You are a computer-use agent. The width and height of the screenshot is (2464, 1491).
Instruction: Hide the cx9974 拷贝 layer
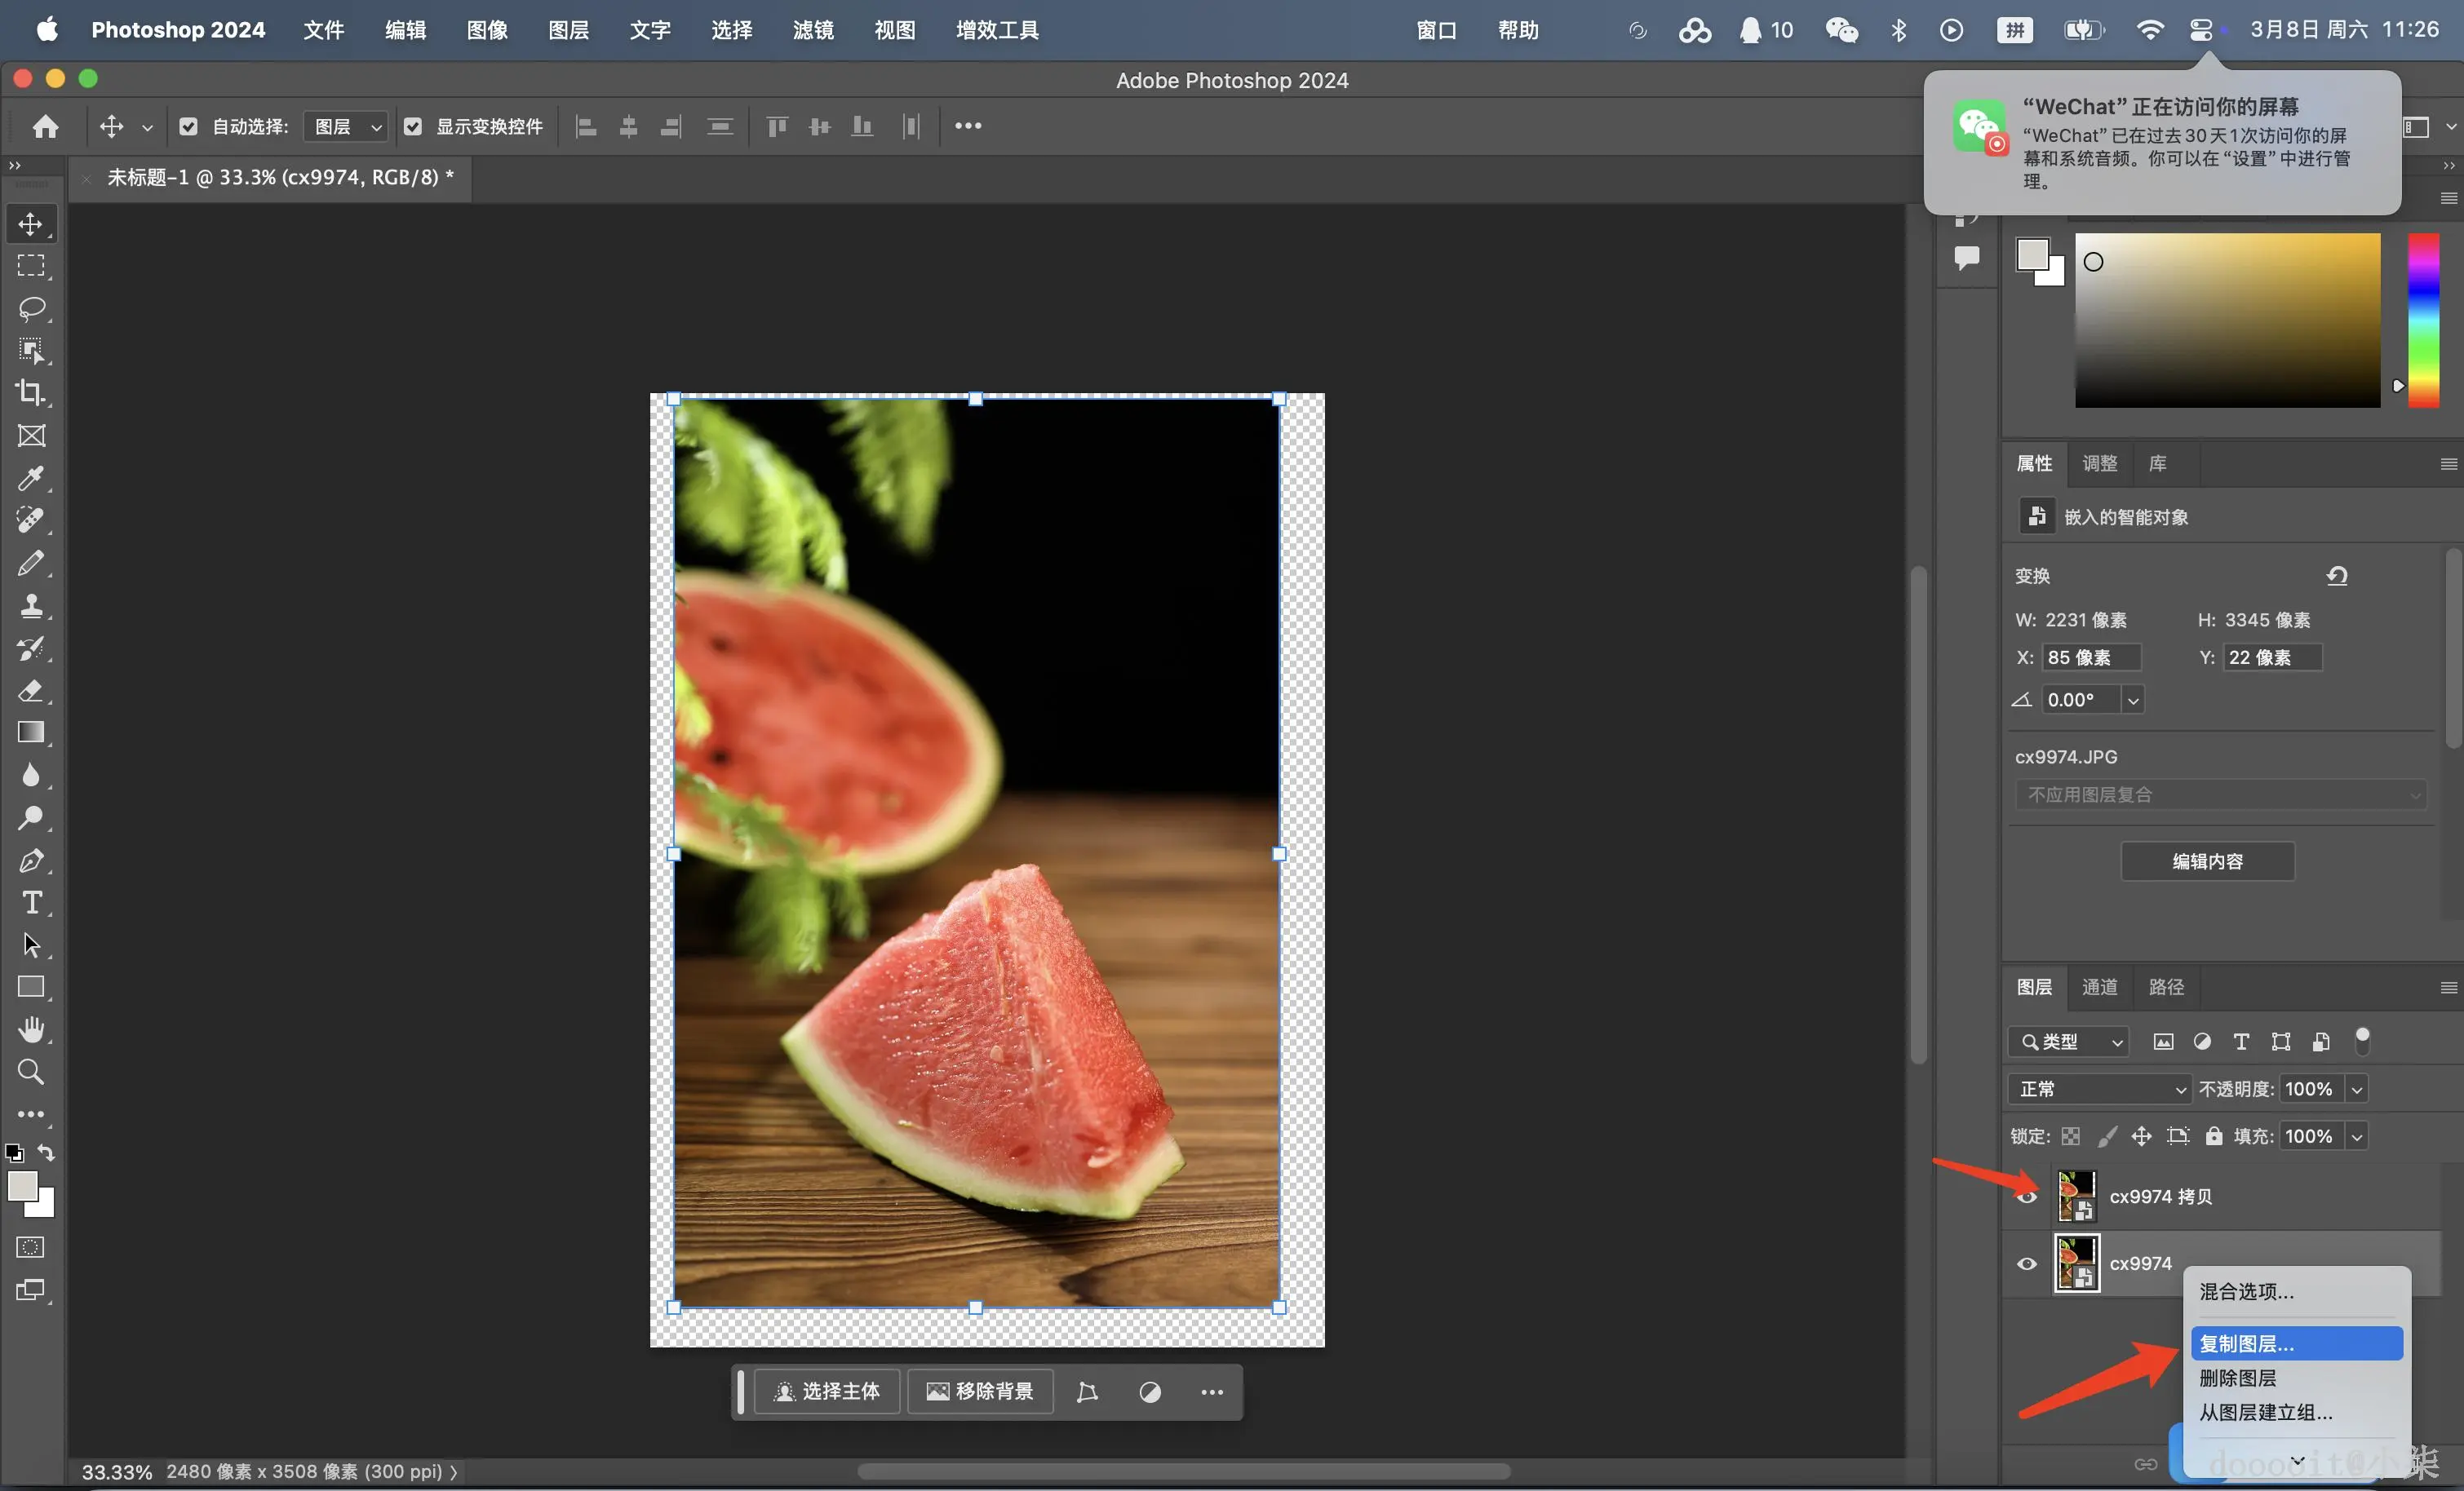tap(2027, 1197)
